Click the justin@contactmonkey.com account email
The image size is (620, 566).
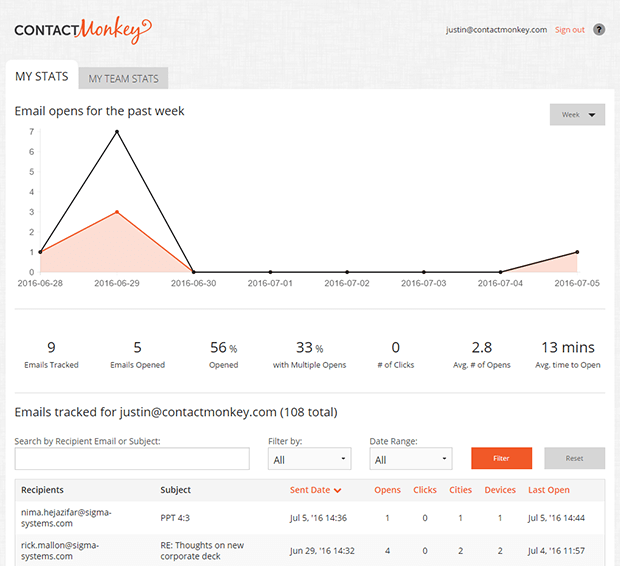(x=497, y=30)
